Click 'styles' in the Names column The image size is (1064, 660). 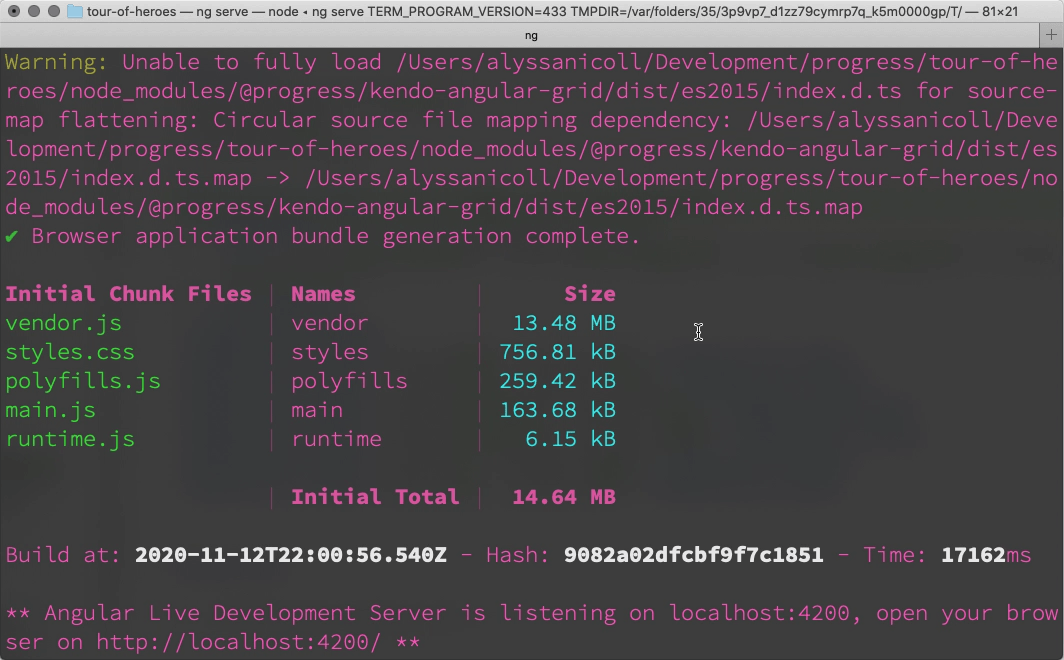tap(330, 352)
